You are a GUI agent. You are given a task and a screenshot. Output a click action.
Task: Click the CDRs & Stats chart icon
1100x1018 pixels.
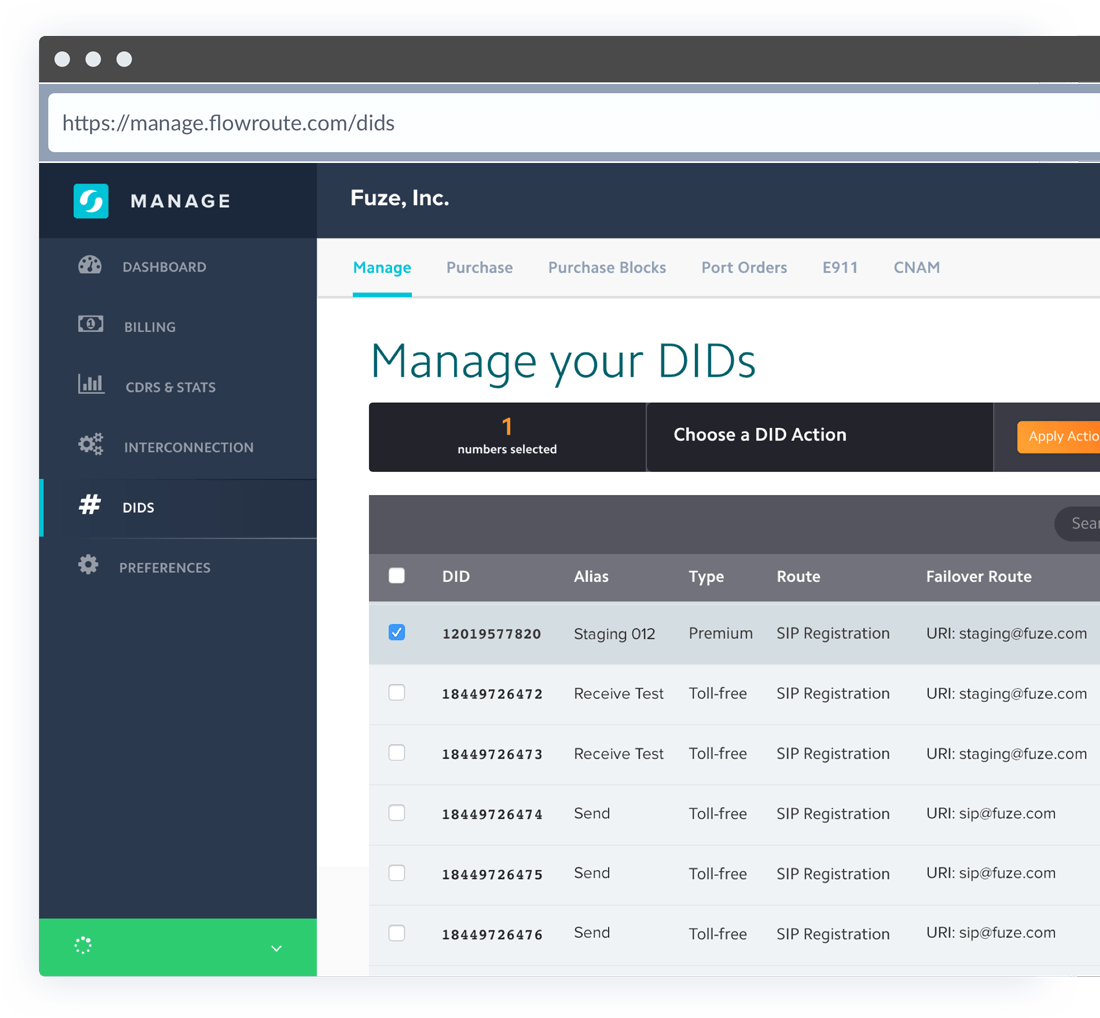point(91,384)
